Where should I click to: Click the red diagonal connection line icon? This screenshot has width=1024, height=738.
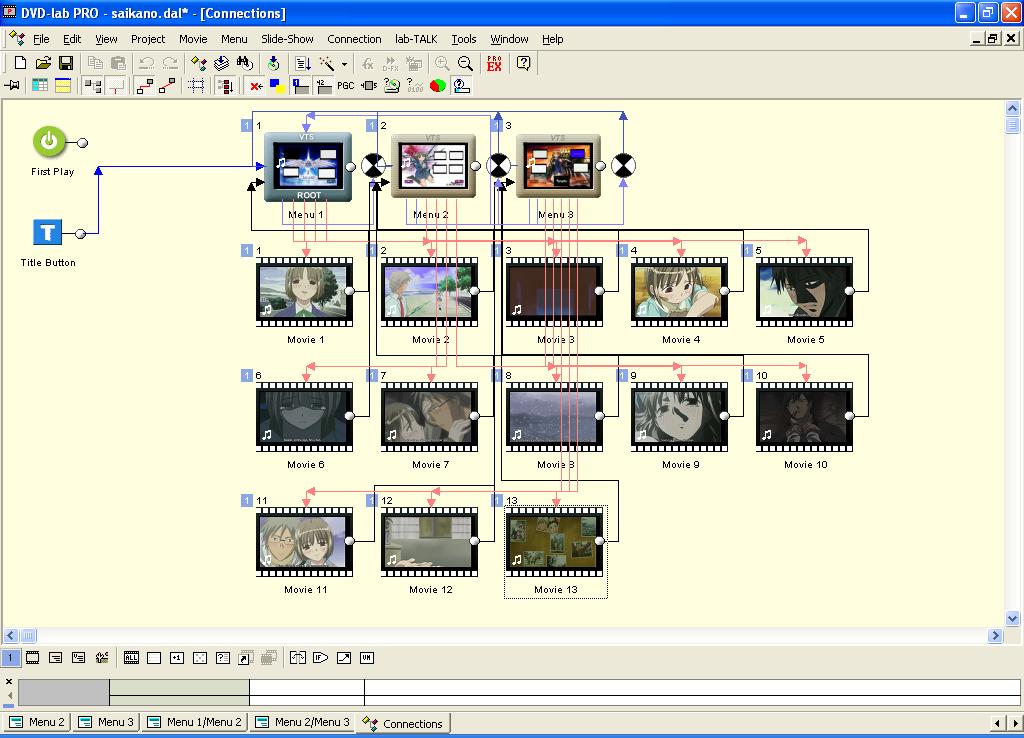tap(167, 86)
